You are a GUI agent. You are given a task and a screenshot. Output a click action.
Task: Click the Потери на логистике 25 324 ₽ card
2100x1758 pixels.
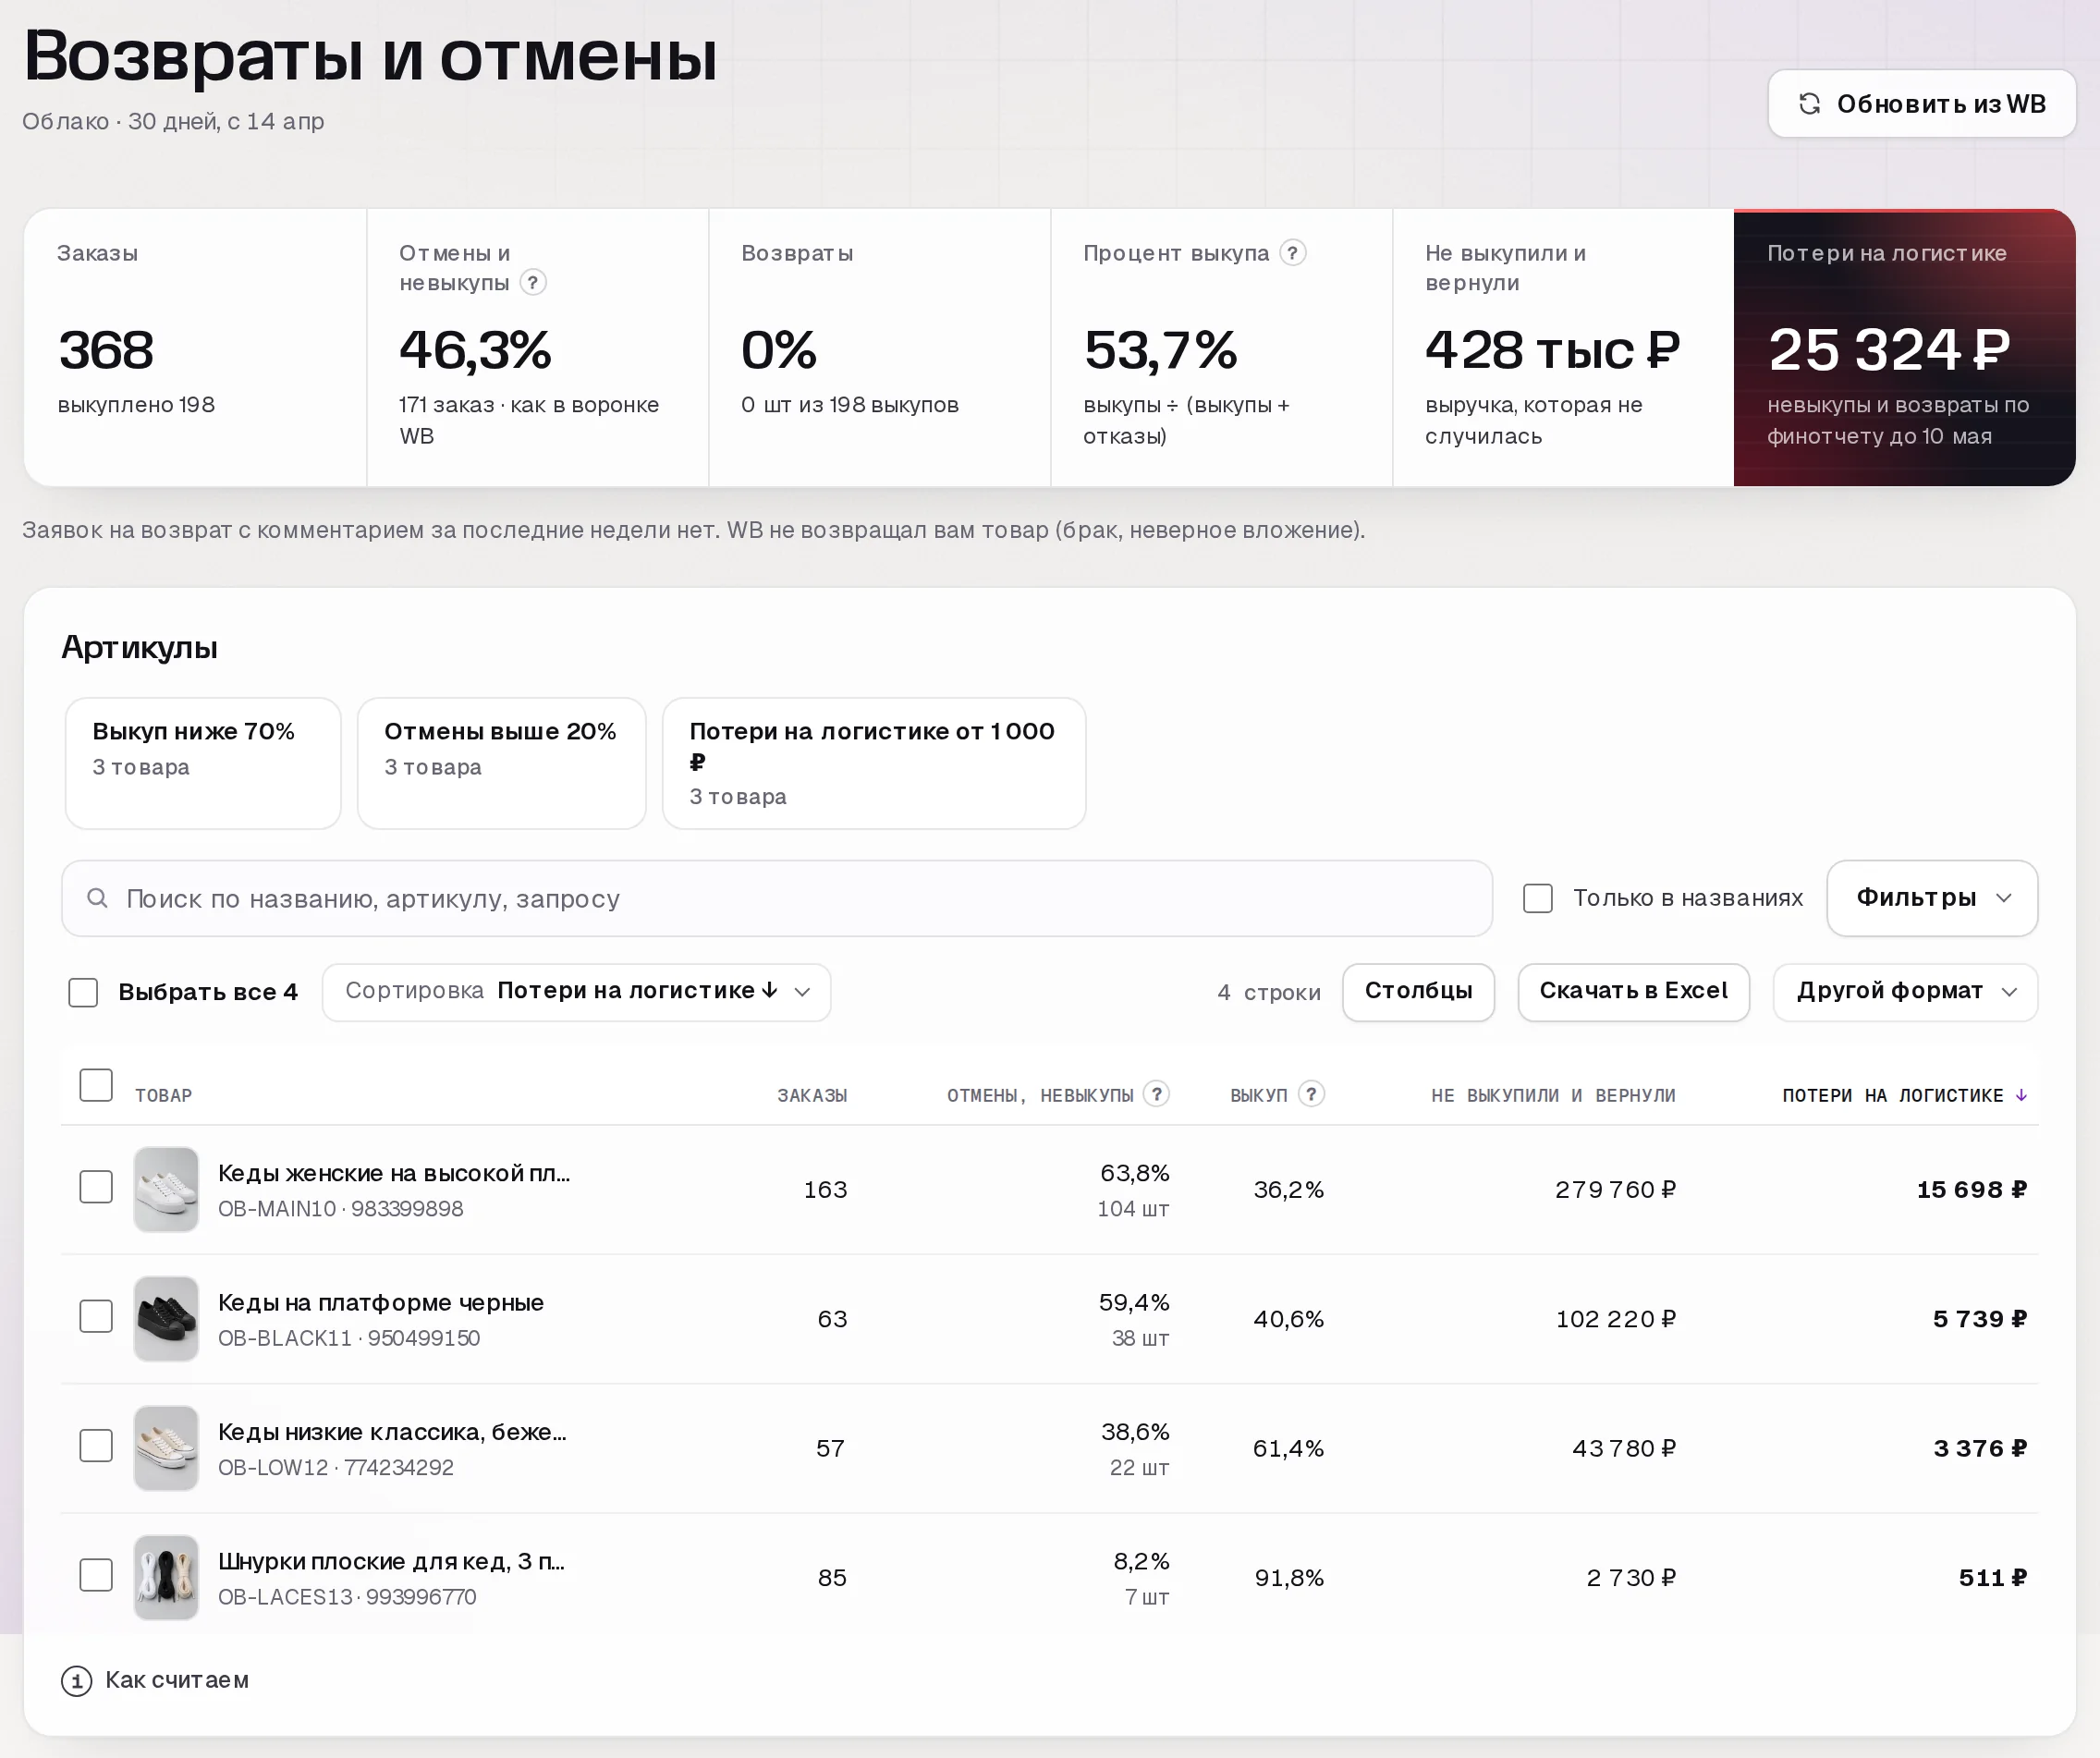(1905, 348)
